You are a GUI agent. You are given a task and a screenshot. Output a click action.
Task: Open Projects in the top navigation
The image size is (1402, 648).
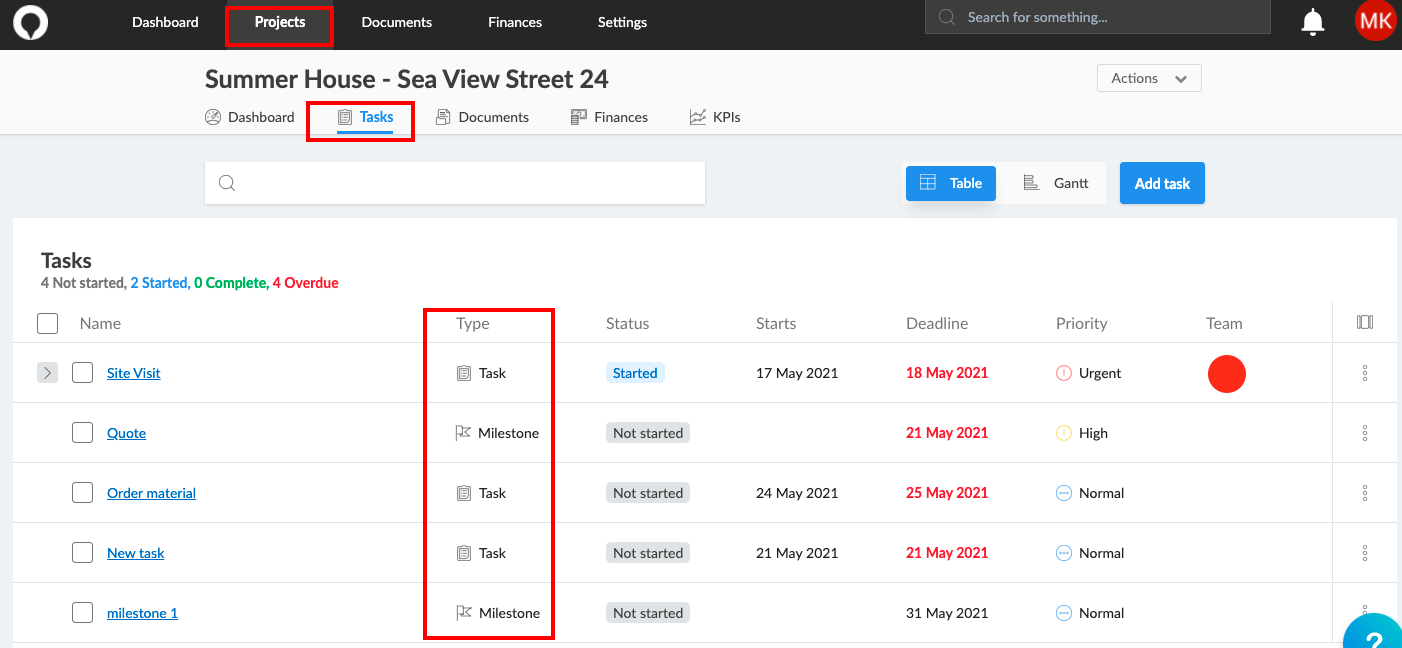(x=280, y=22)
